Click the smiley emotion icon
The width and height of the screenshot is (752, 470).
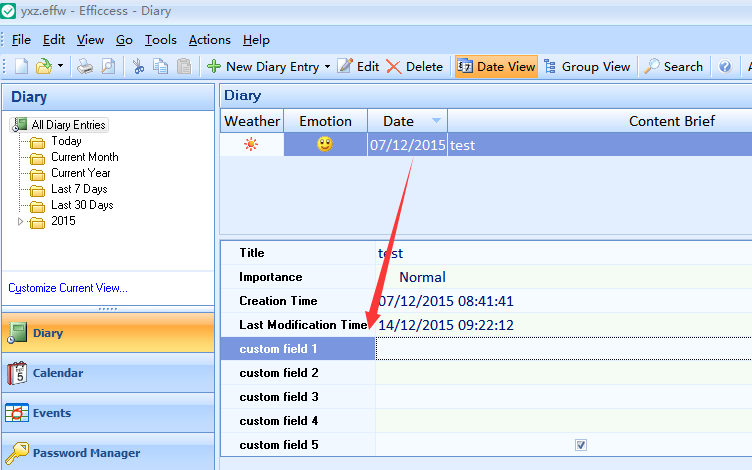pyautogui.click(x=325, y=145)
